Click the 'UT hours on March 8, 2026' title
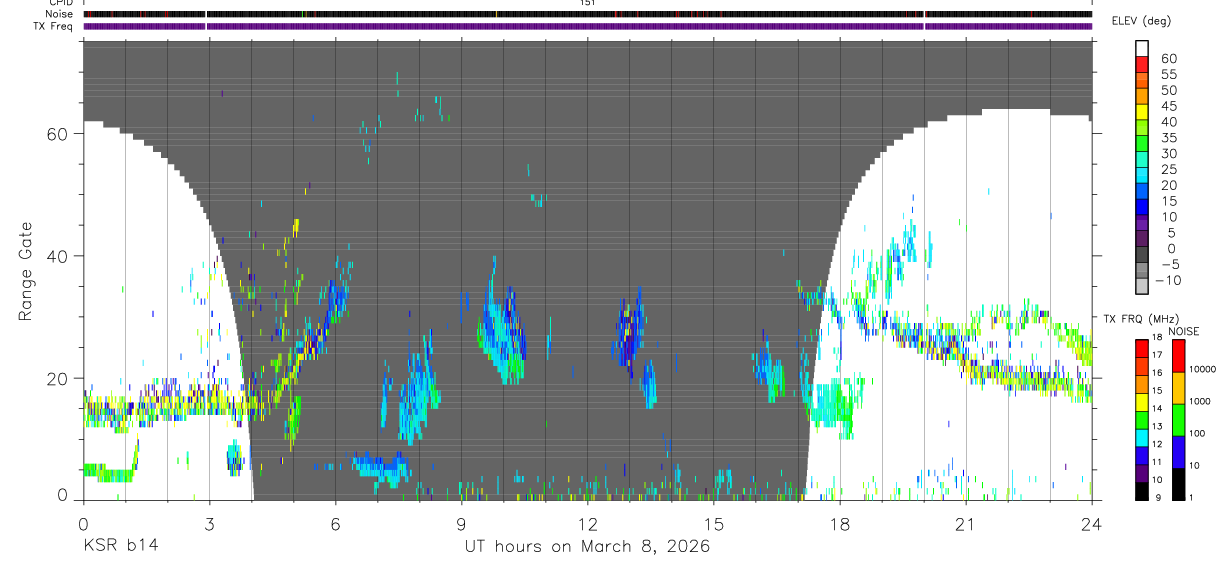 (587, 547)
